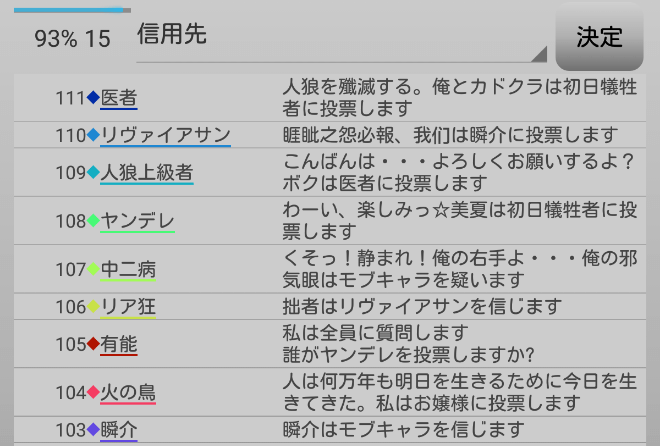
Task: Click the 93% 15 status text
Action: pos(72,38)
